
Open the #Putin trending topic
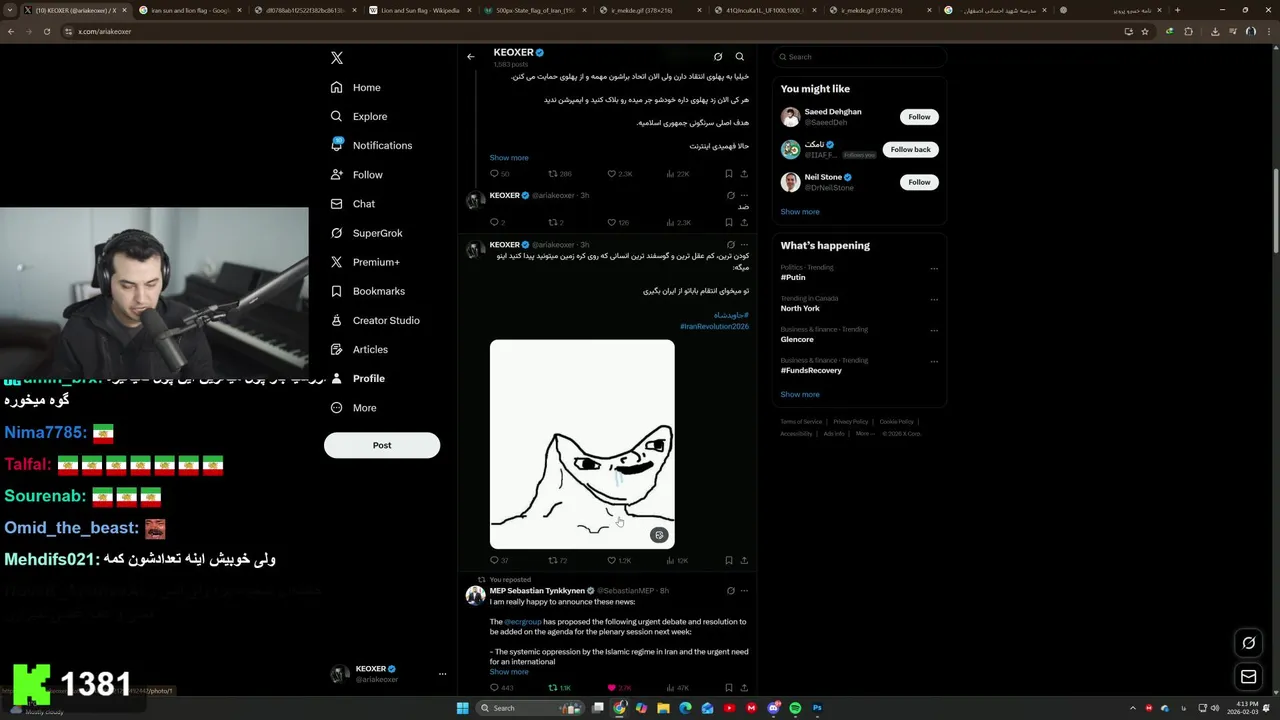tap(793, 277)
